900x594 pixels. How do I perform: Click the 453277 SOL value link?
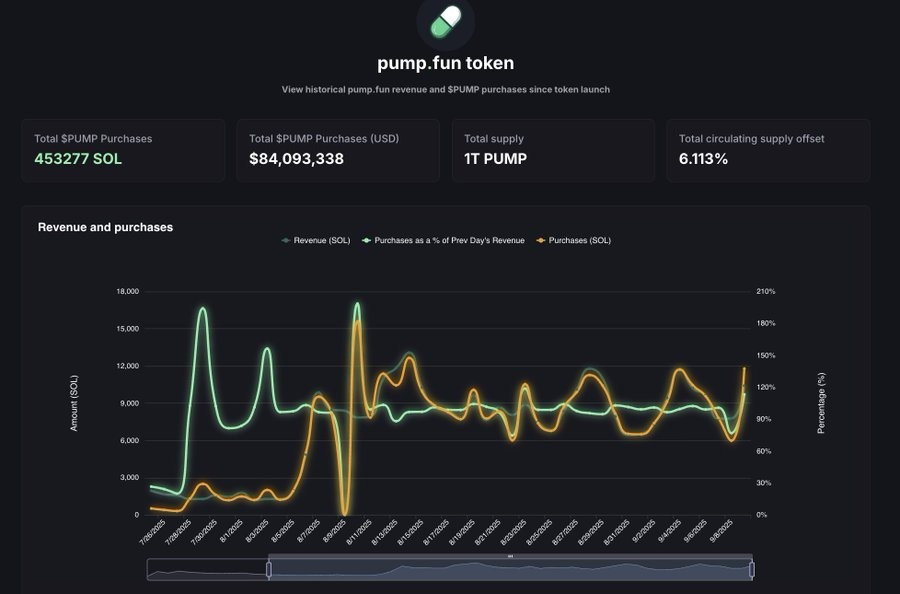[77, 158]
